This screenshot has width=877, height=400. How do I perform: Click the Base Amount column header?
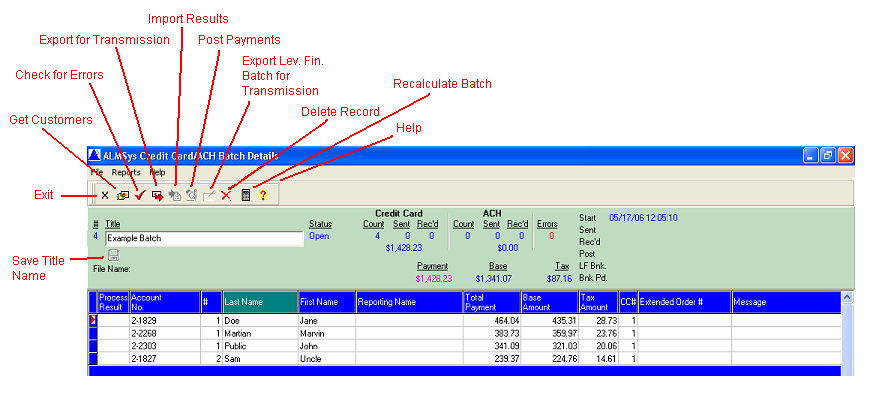click(x=550, y=302)
